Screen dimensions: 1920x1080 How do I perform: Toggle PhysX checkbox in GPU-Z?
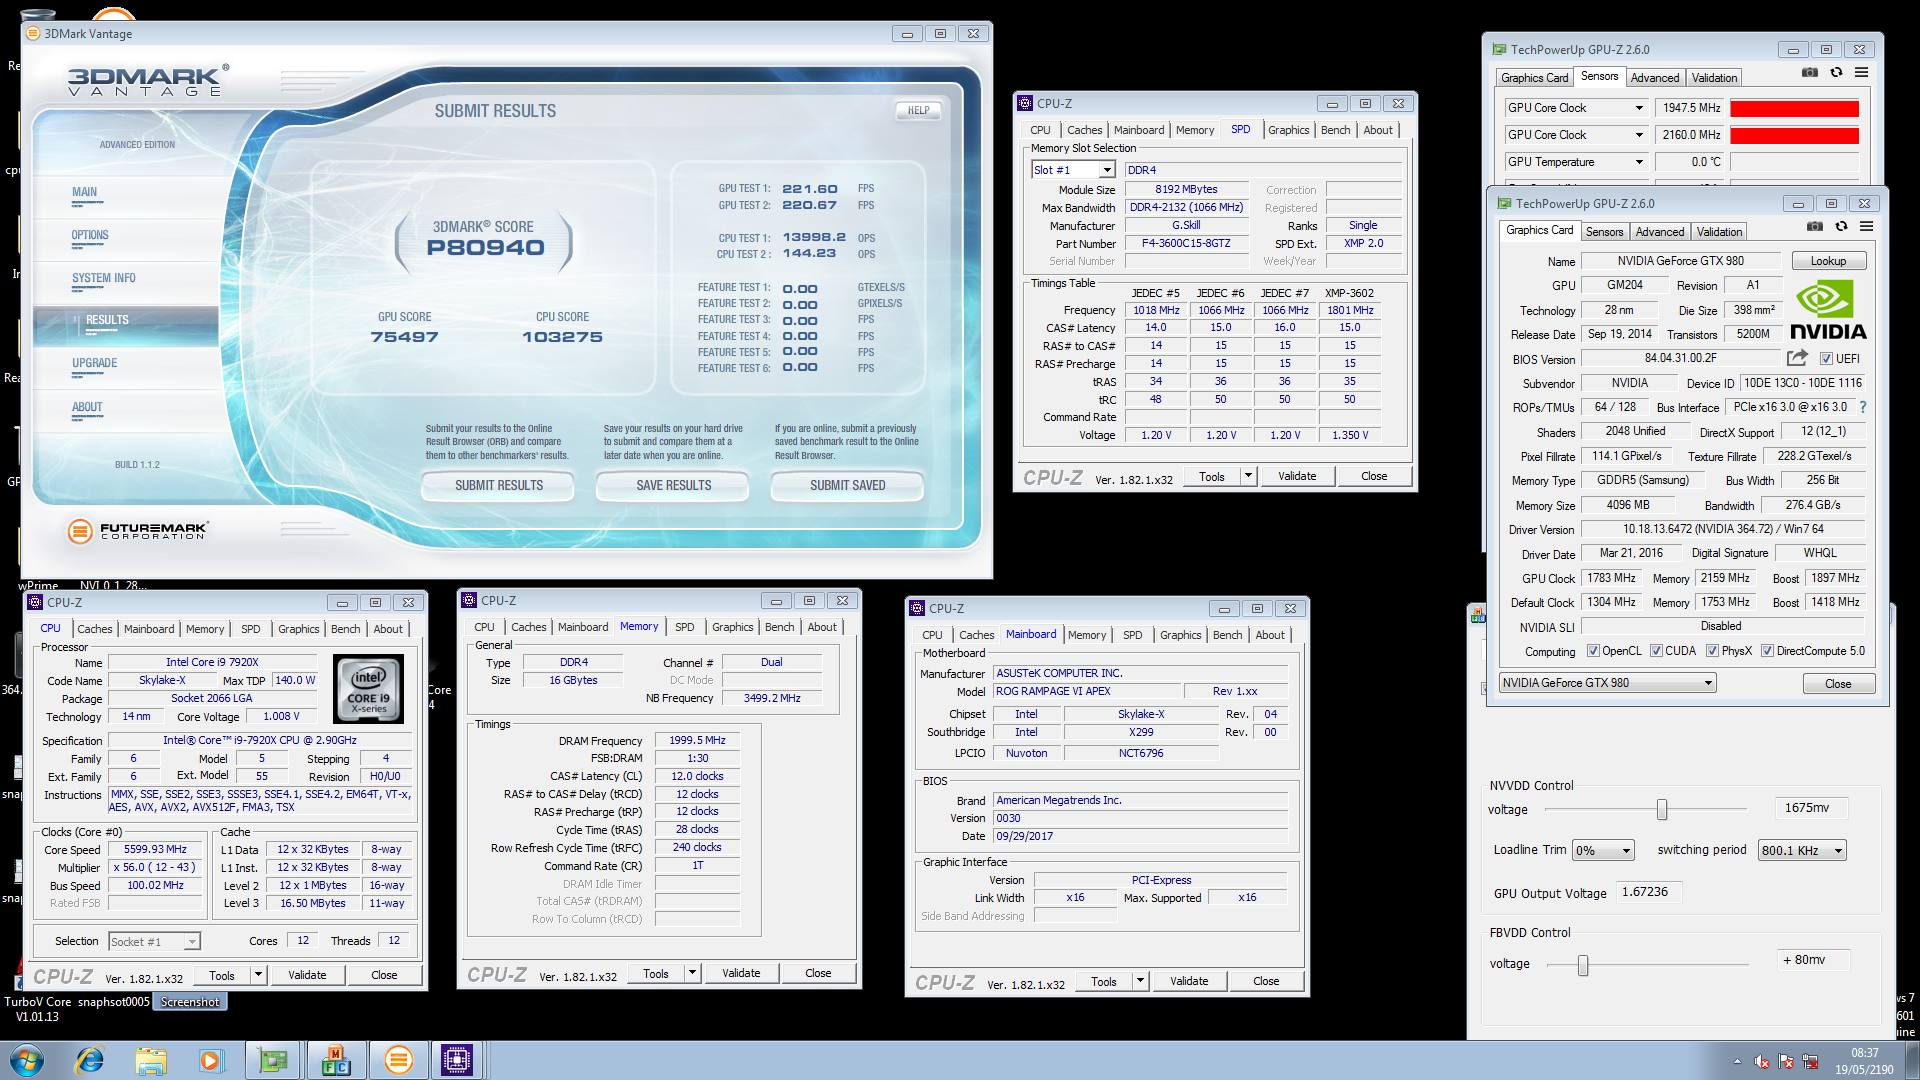(1712, 651)
